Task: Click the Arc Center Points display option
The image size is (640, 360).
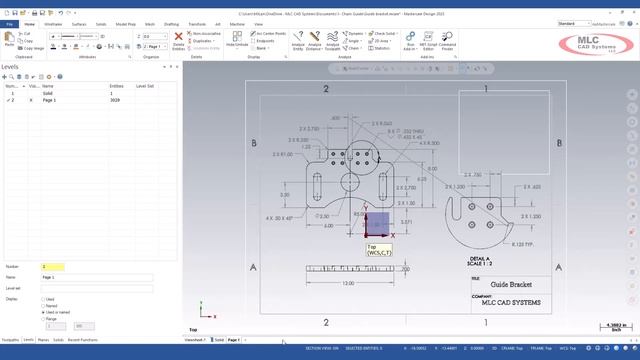Action: click(269, 33)
